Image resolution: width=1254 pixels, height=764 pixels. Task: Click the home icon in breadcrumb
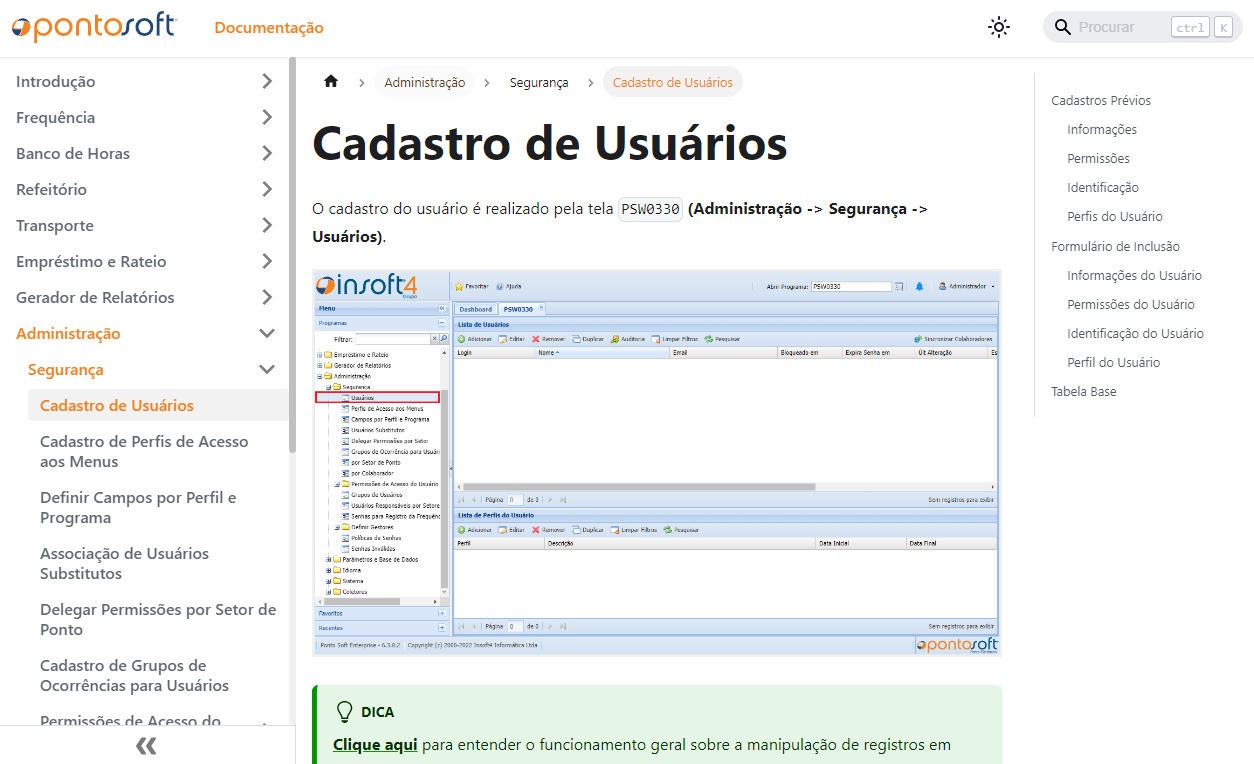coord(331,82)
